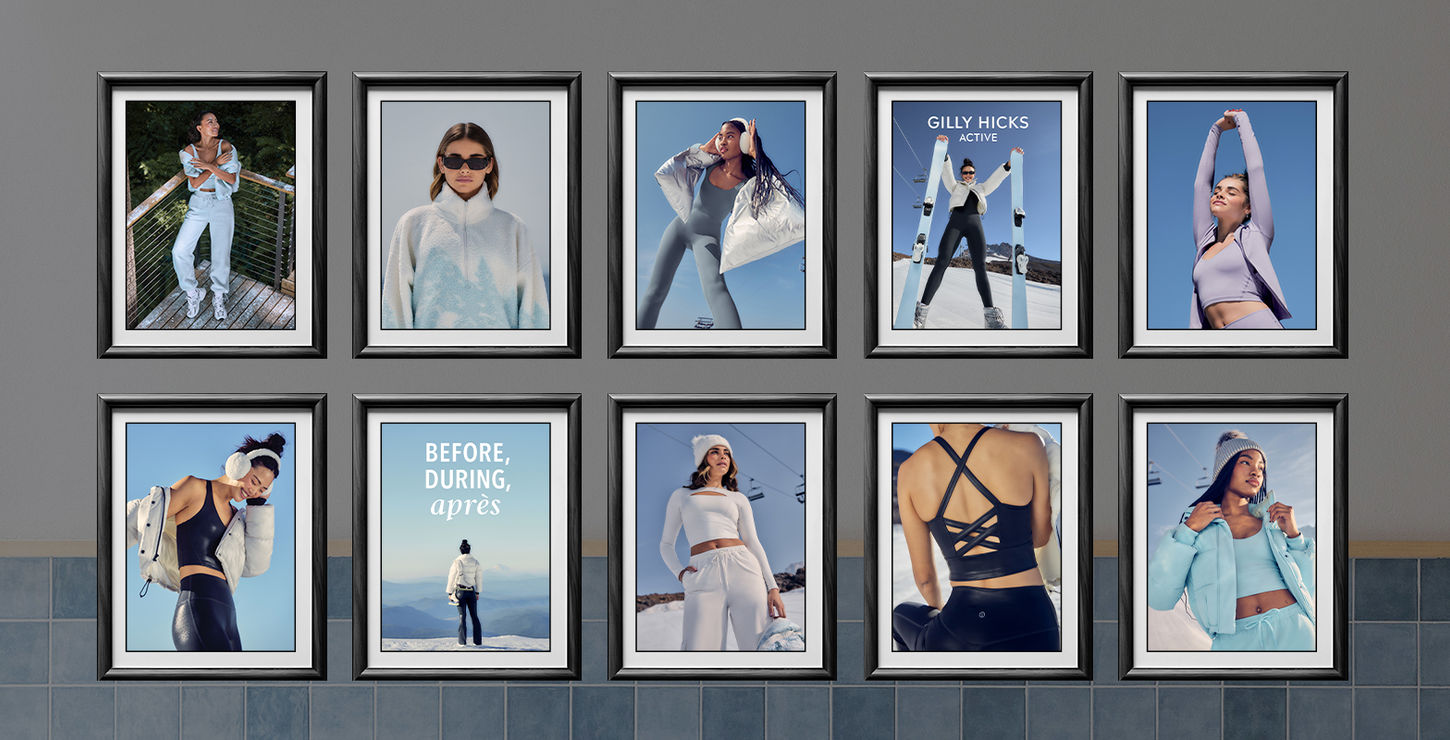The width and height of the screenshot is (1450, 740).
Task: Click the 'GILLY HICKS' heading text
Action: click(x=978, y=123)
